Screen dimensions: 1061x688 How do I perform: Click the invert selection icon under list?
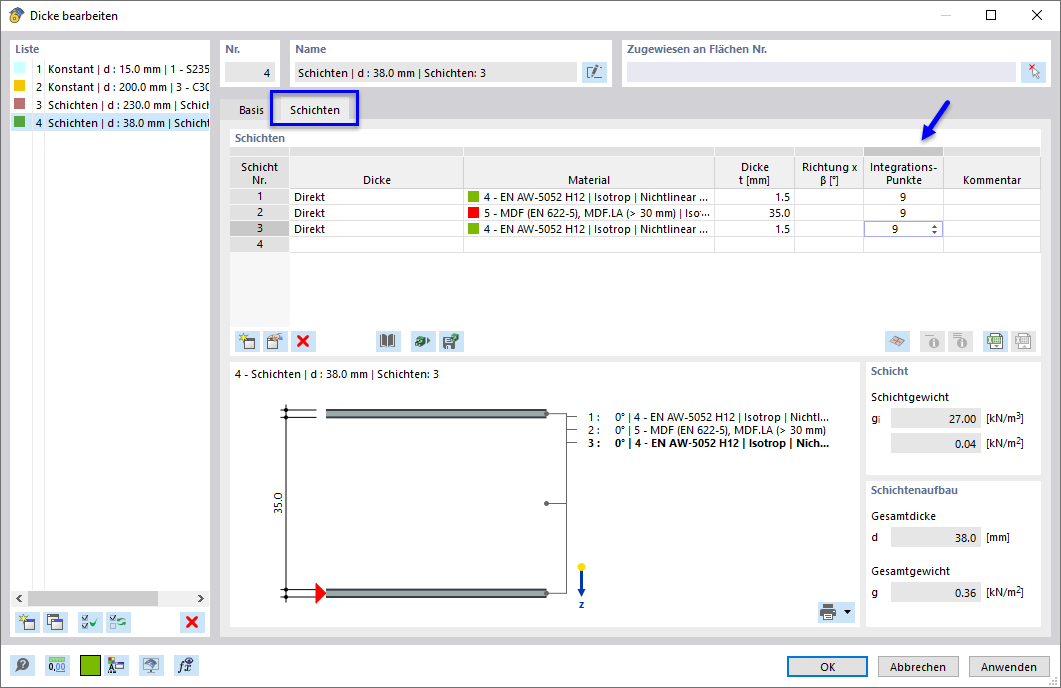point(118,622)
